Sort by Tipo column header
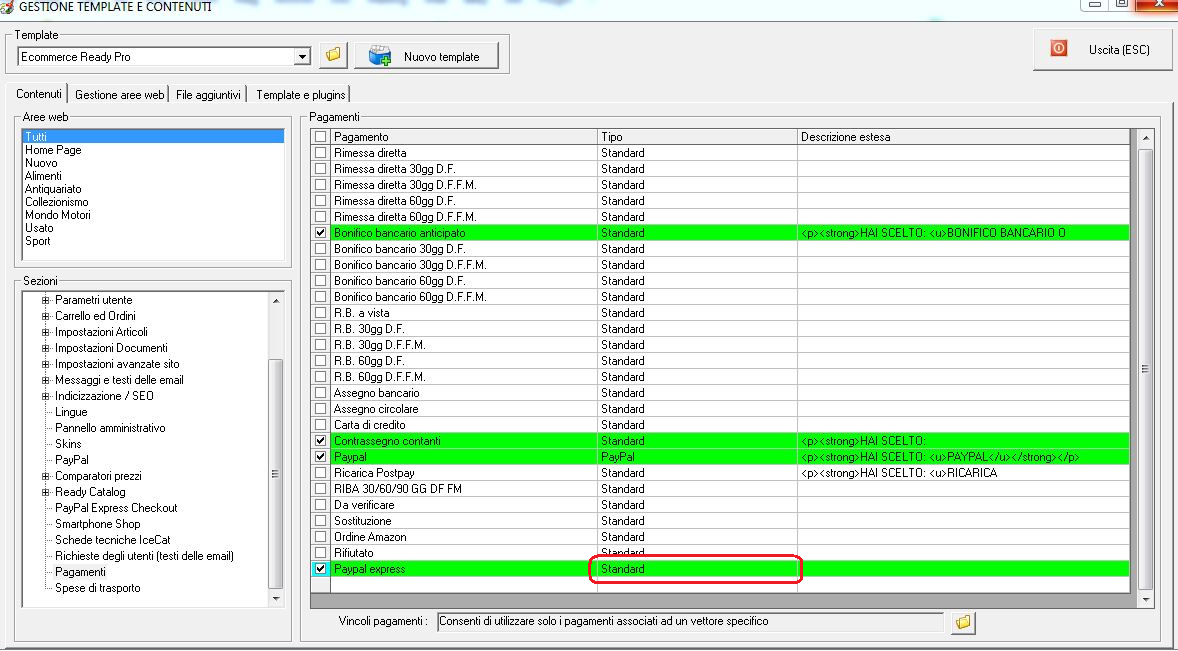 (x=697, y=137)
